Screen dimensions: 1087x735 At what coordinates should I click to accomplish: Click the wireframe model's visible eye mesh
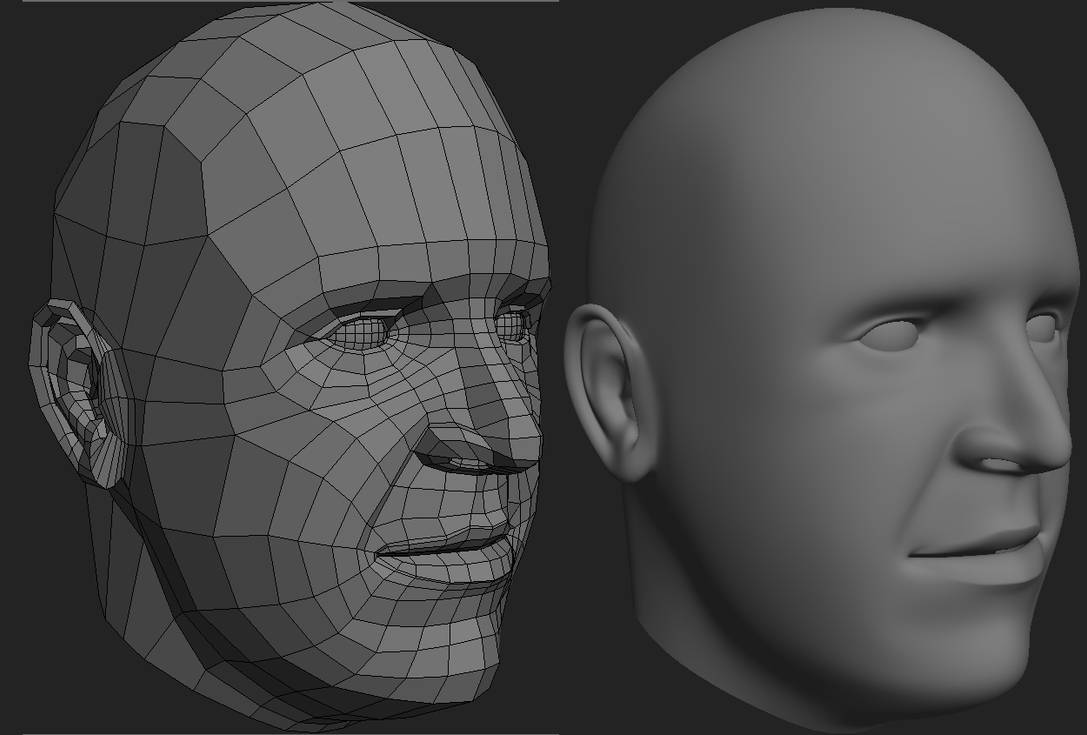[362, 331]
